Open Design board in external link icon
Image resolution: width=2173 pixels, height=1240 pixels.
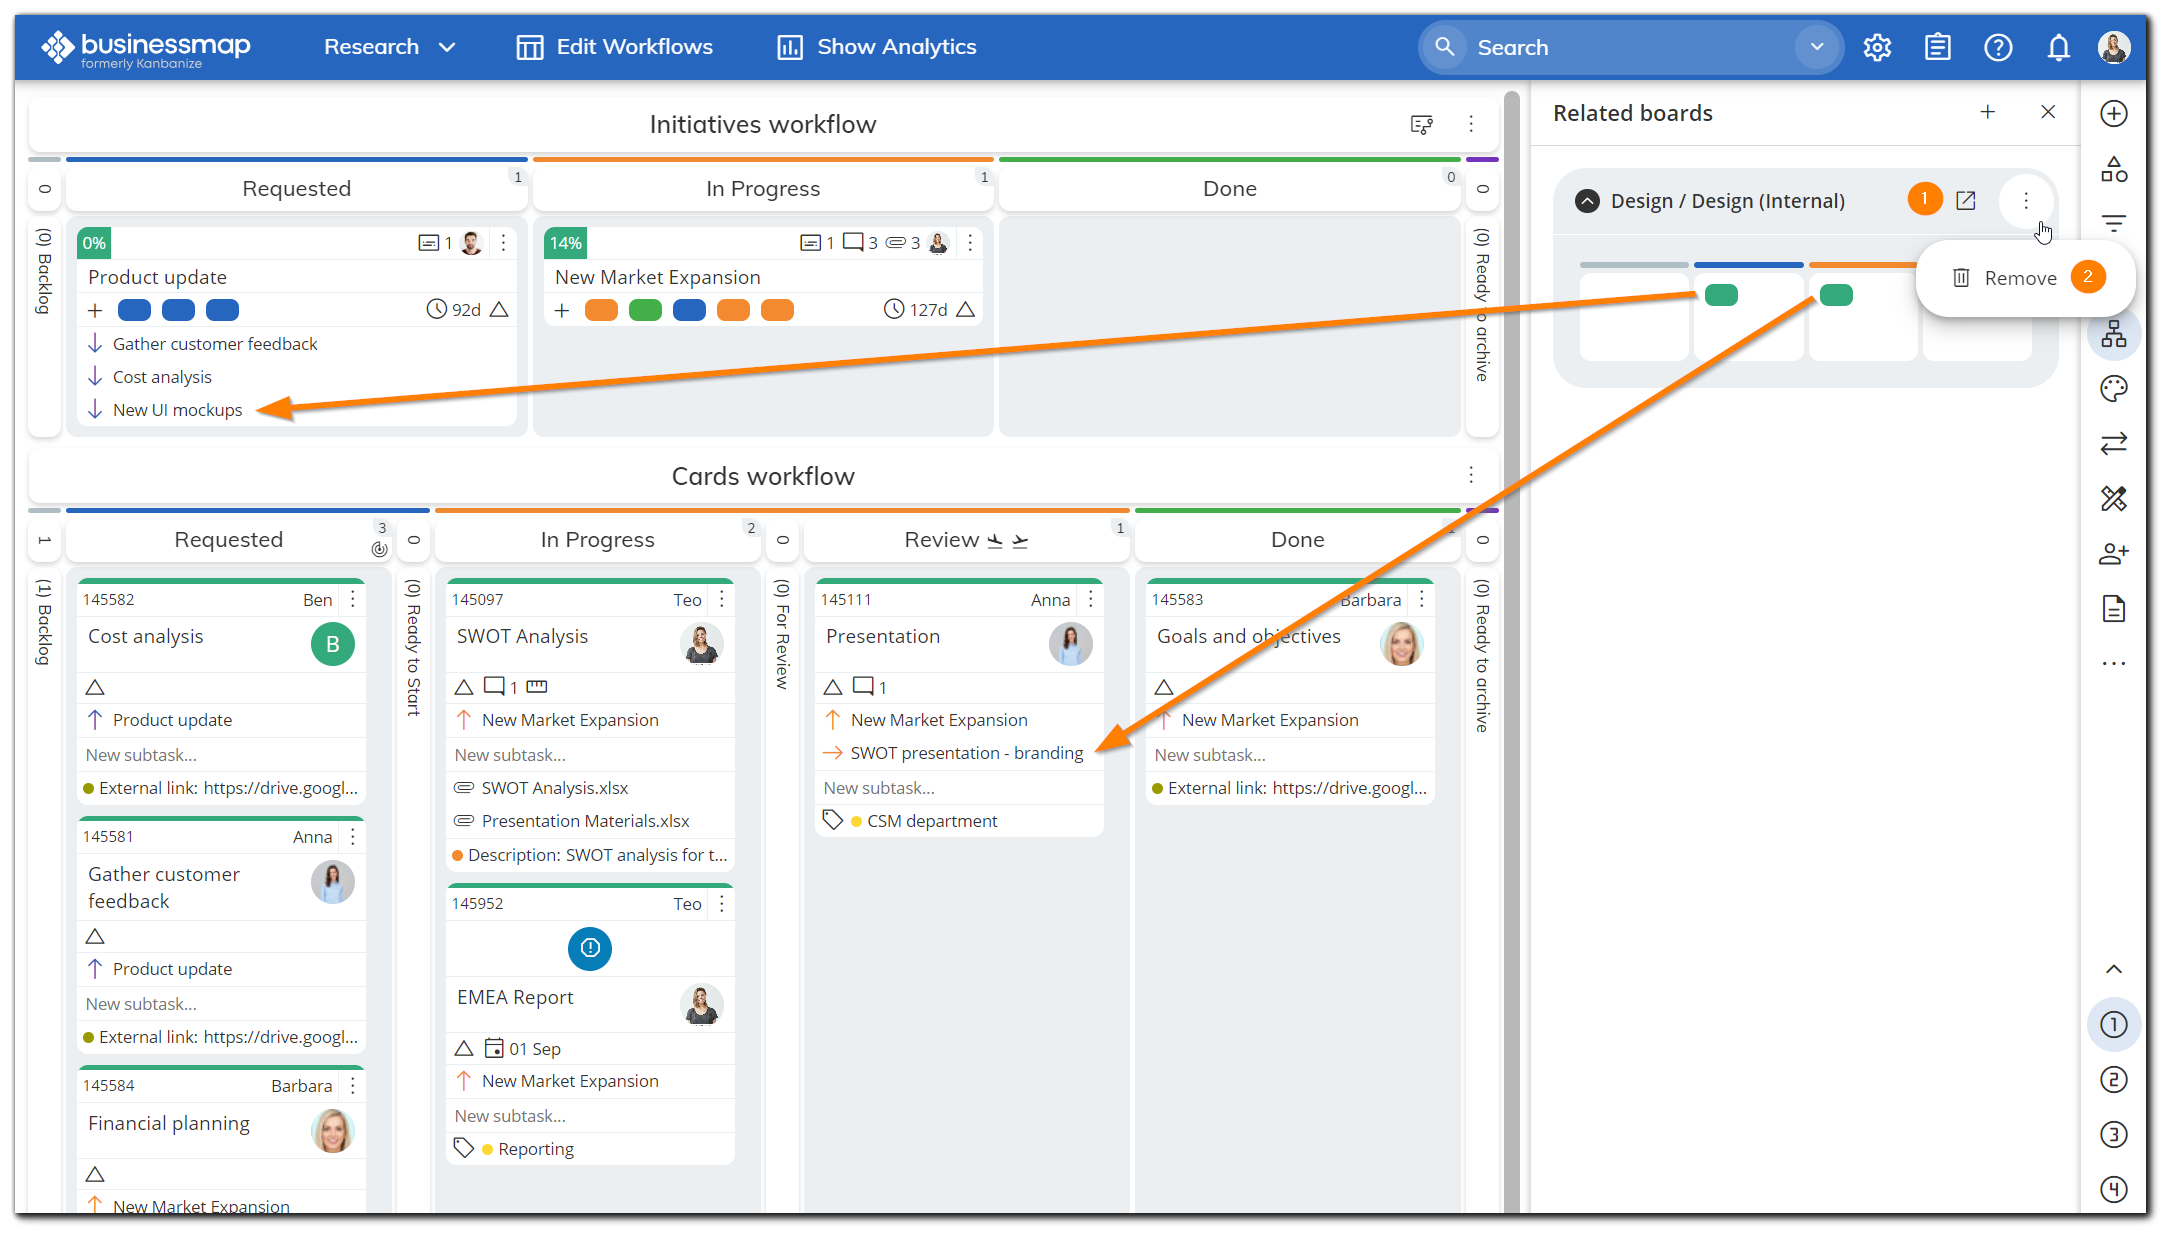[x=1965, y=200]
